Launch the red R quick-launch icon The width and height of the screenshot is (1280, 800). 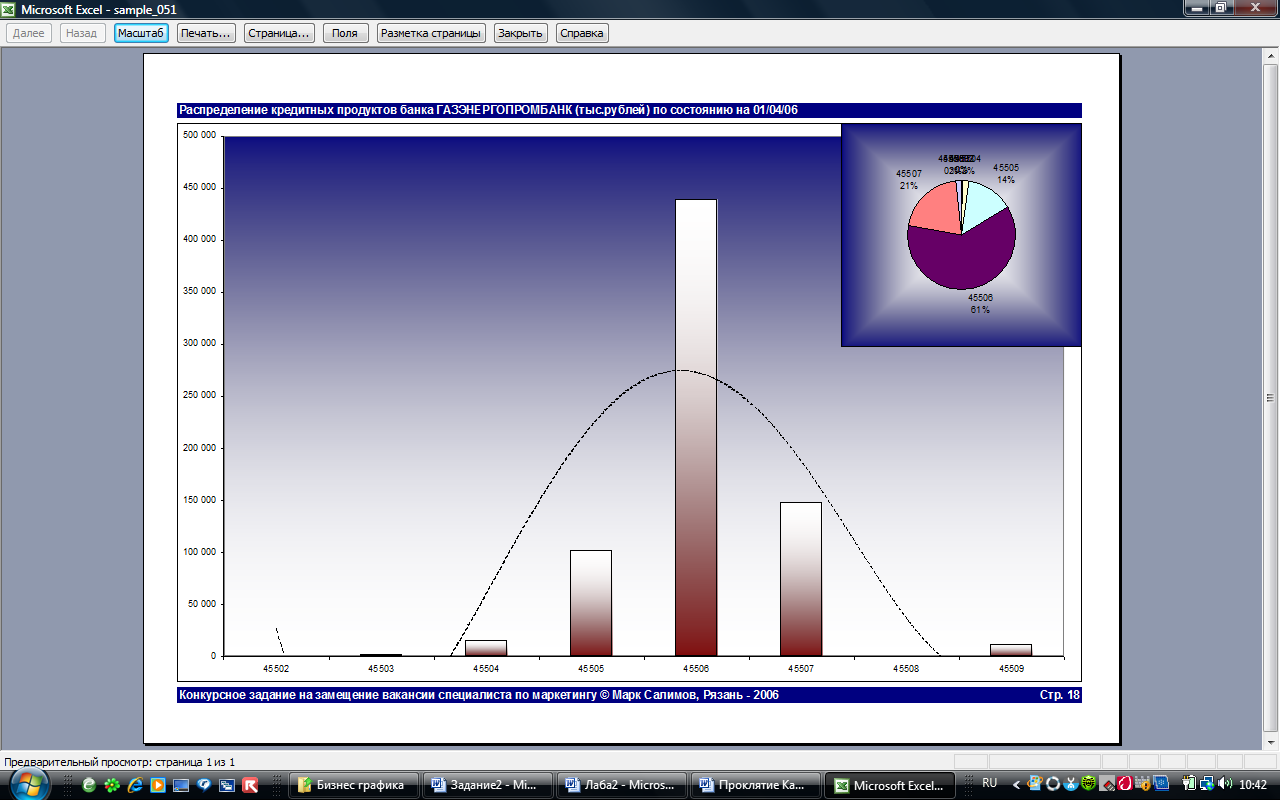(250, 785)
